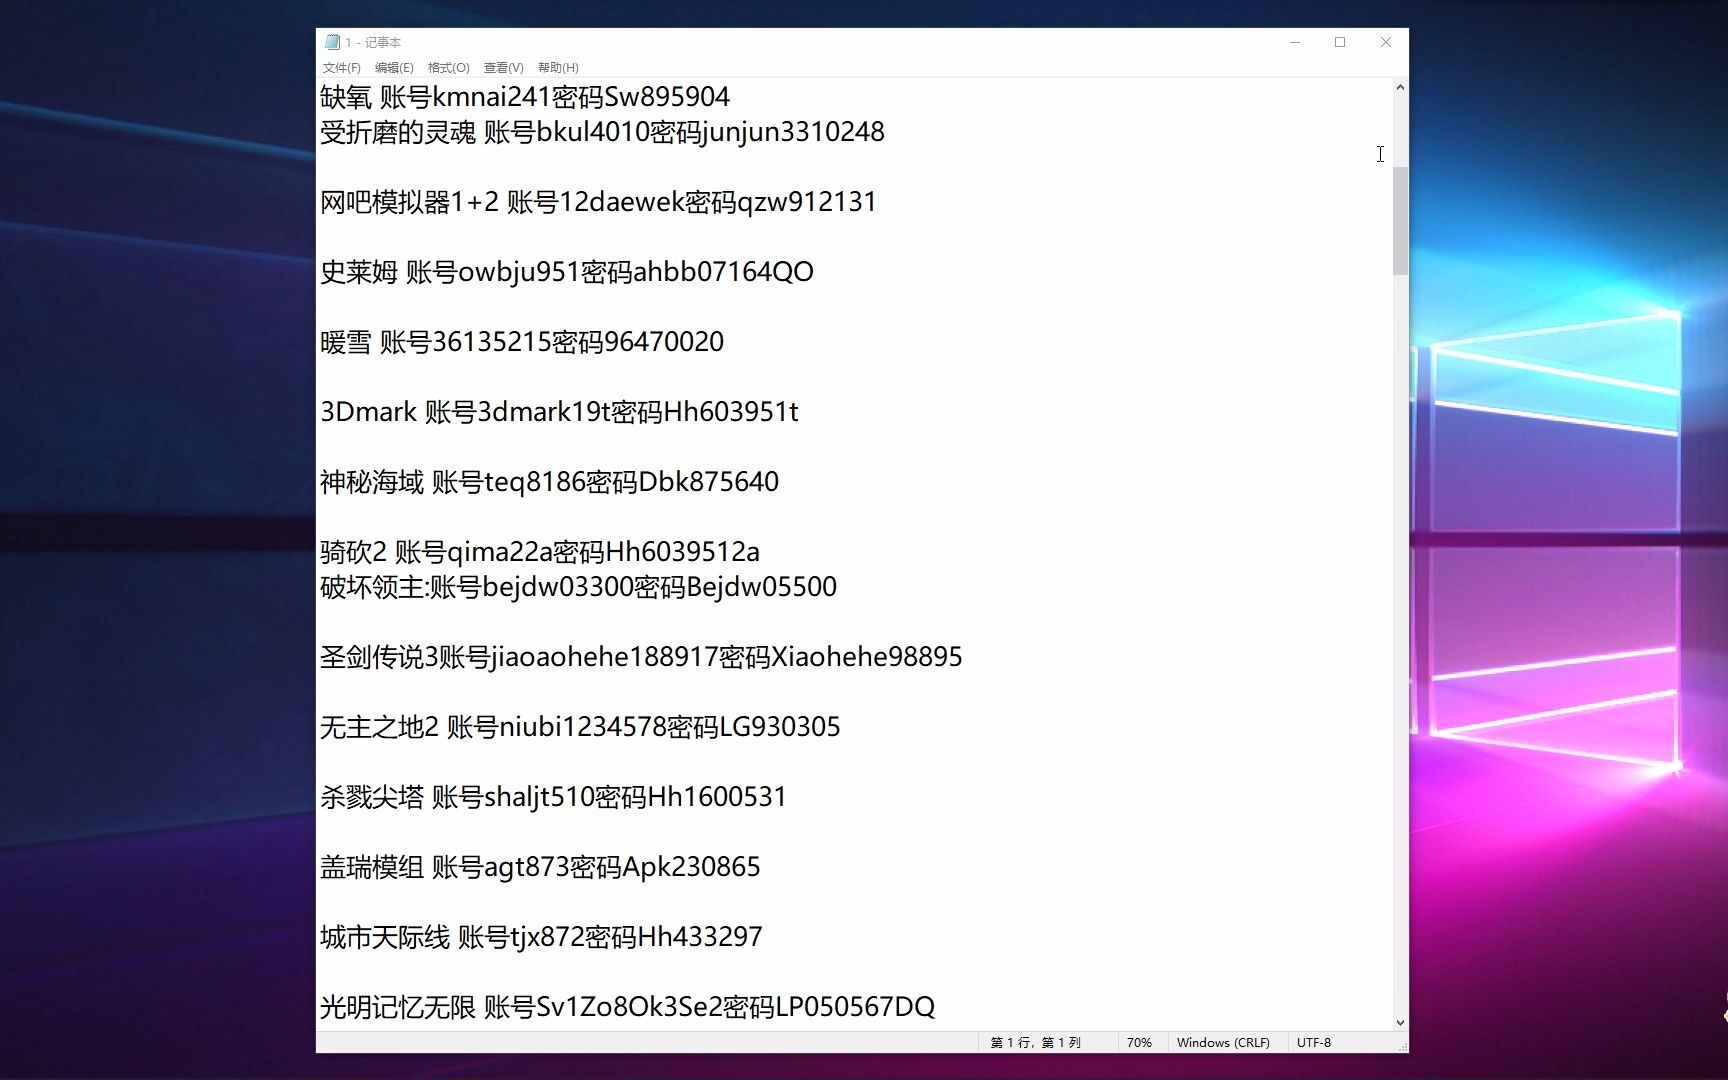1728x1080 pixels.
Task: Click the 杀戮尖塔 account line
Action: [x=553, y=797]
